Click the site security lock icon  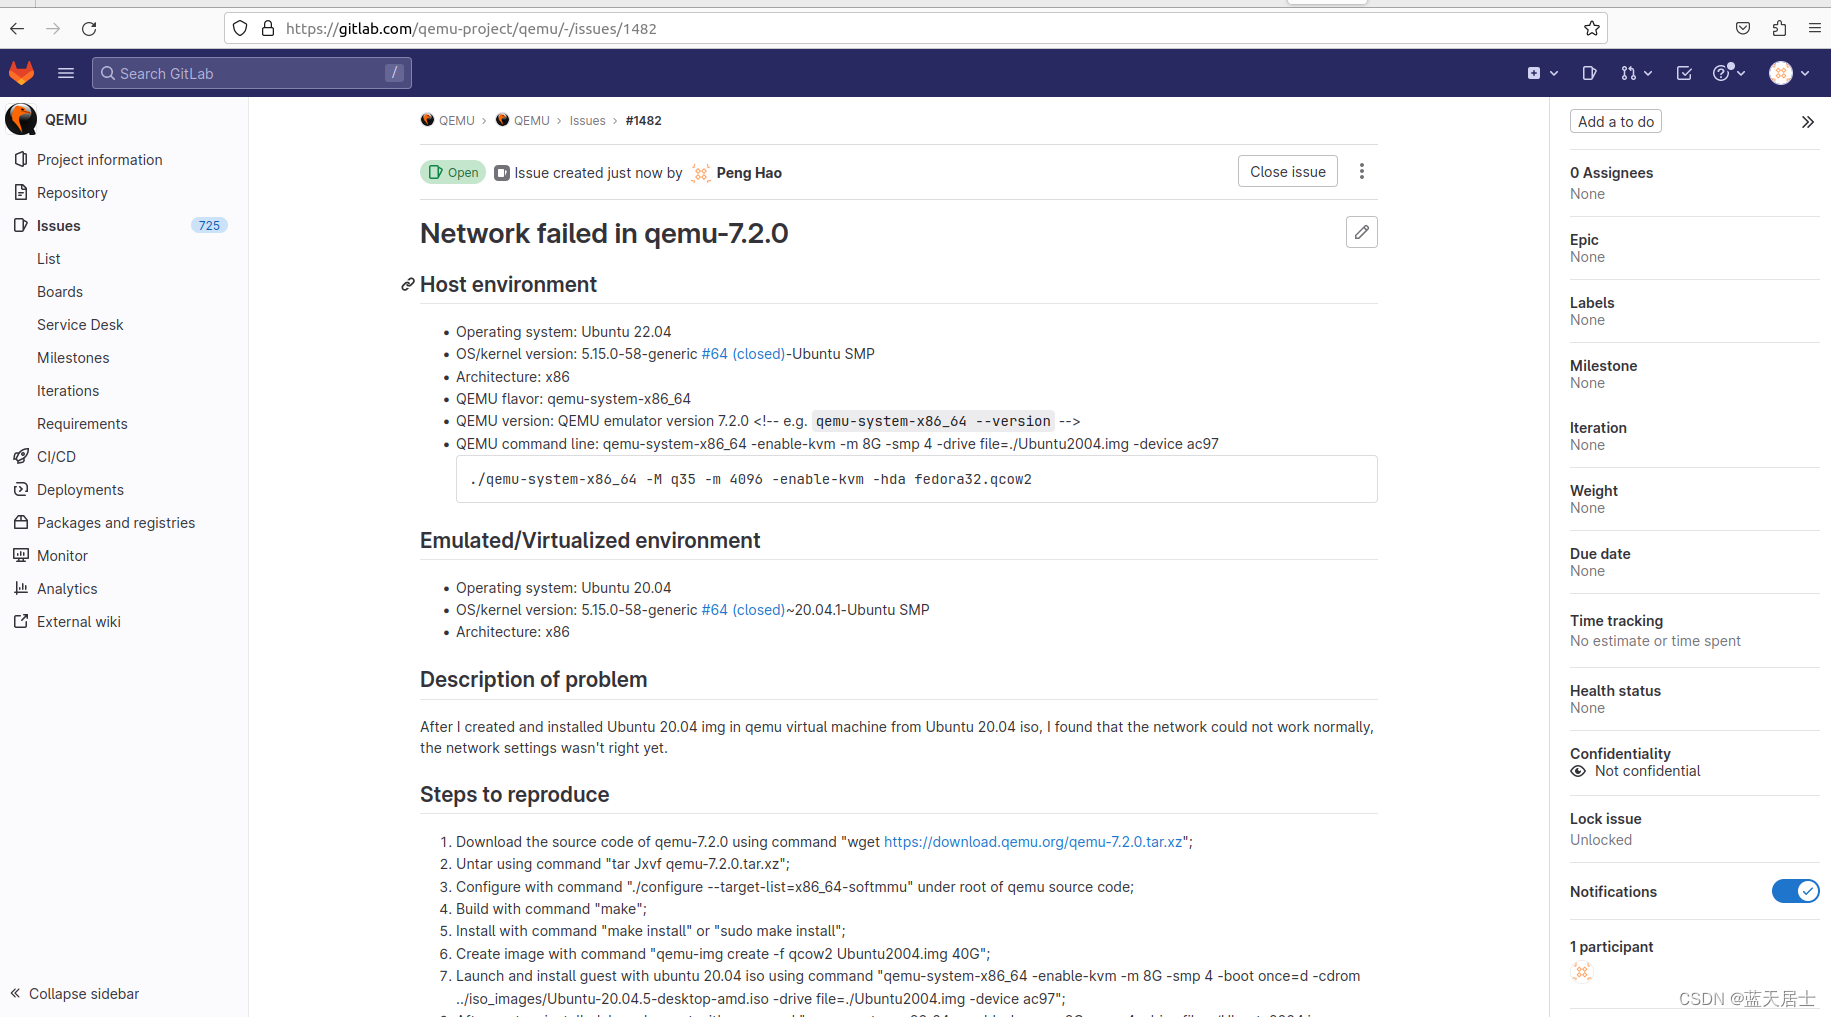pos(268,28)
